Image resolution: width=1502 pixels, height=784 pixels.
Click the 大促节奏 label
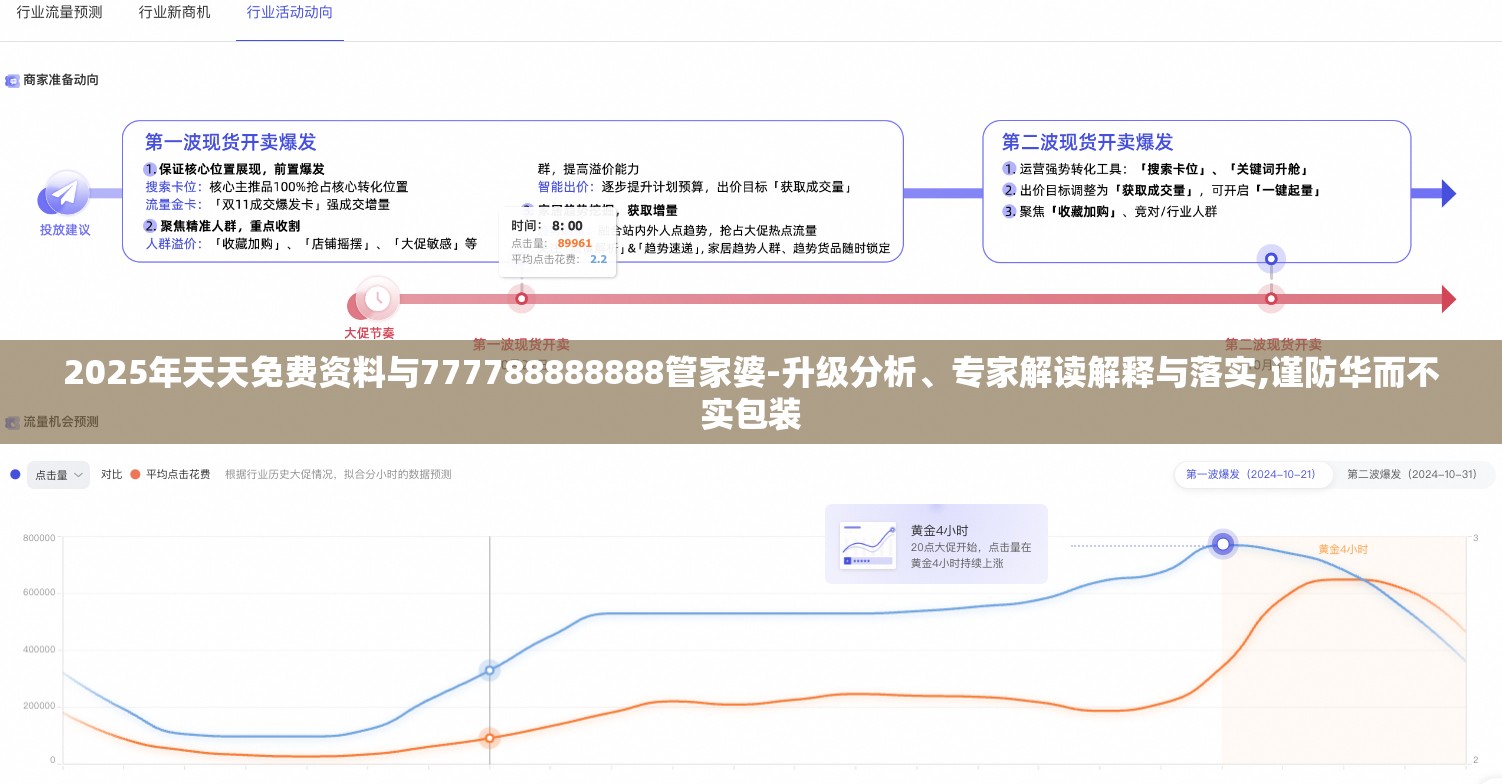click(x=369, y=333)
